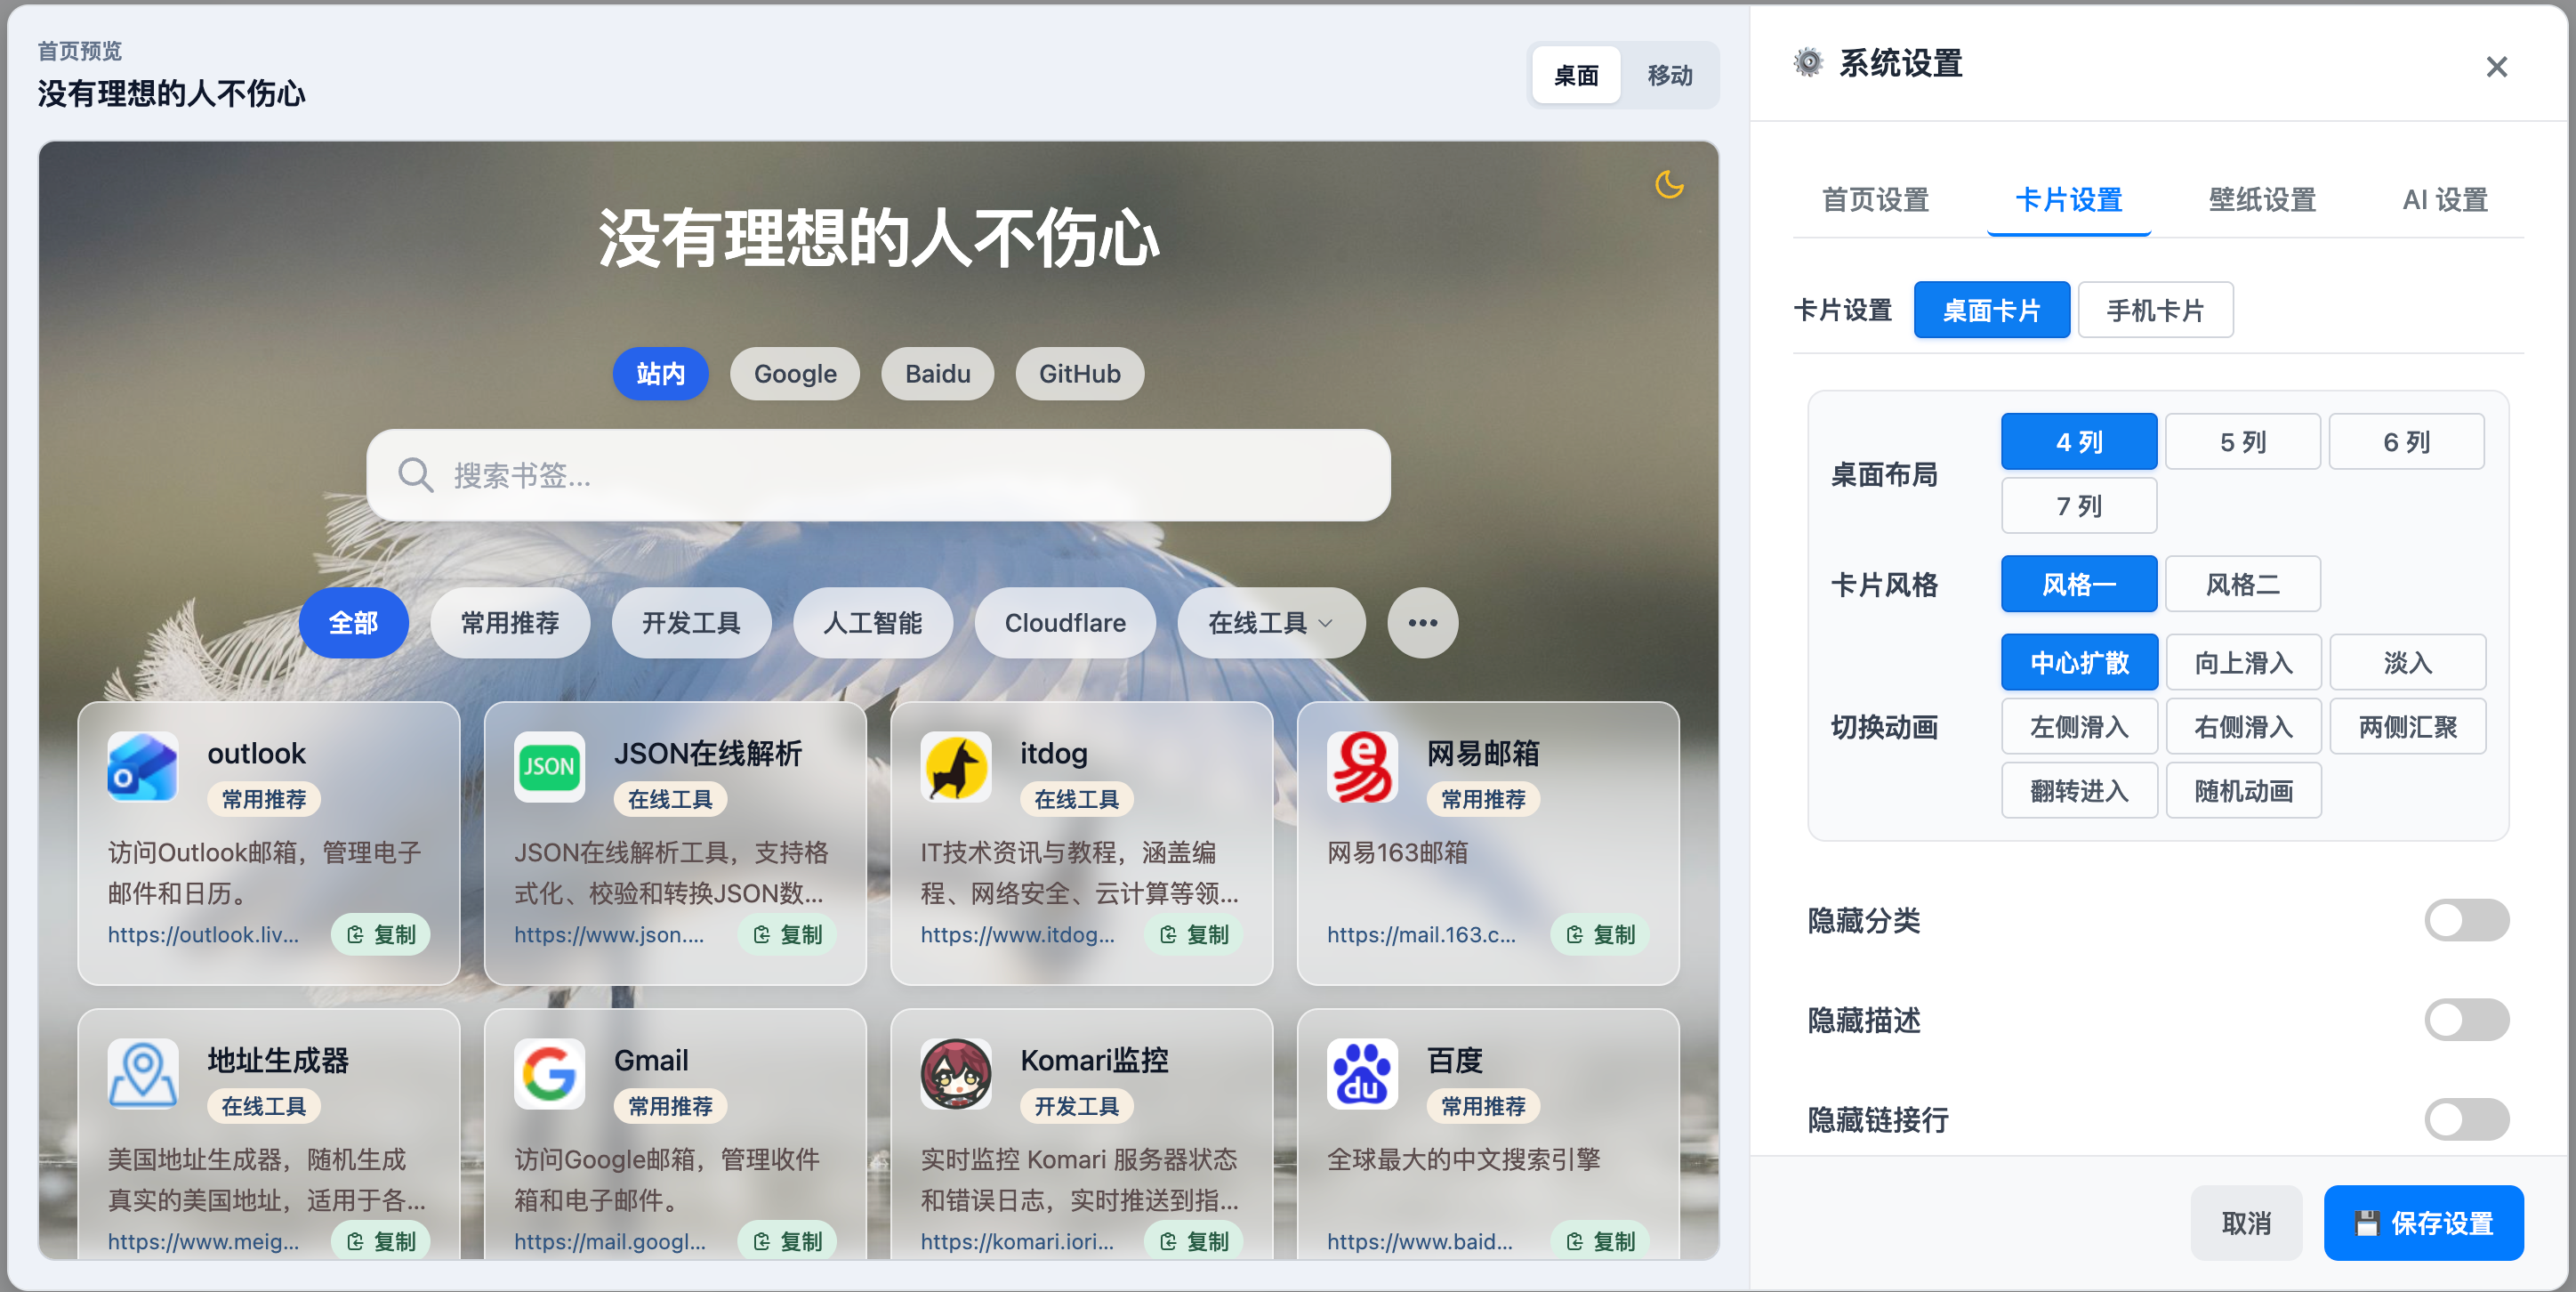Open the more categories ellipsis button
Screen dimensions: 2576x1292
tap(1422, 623)
